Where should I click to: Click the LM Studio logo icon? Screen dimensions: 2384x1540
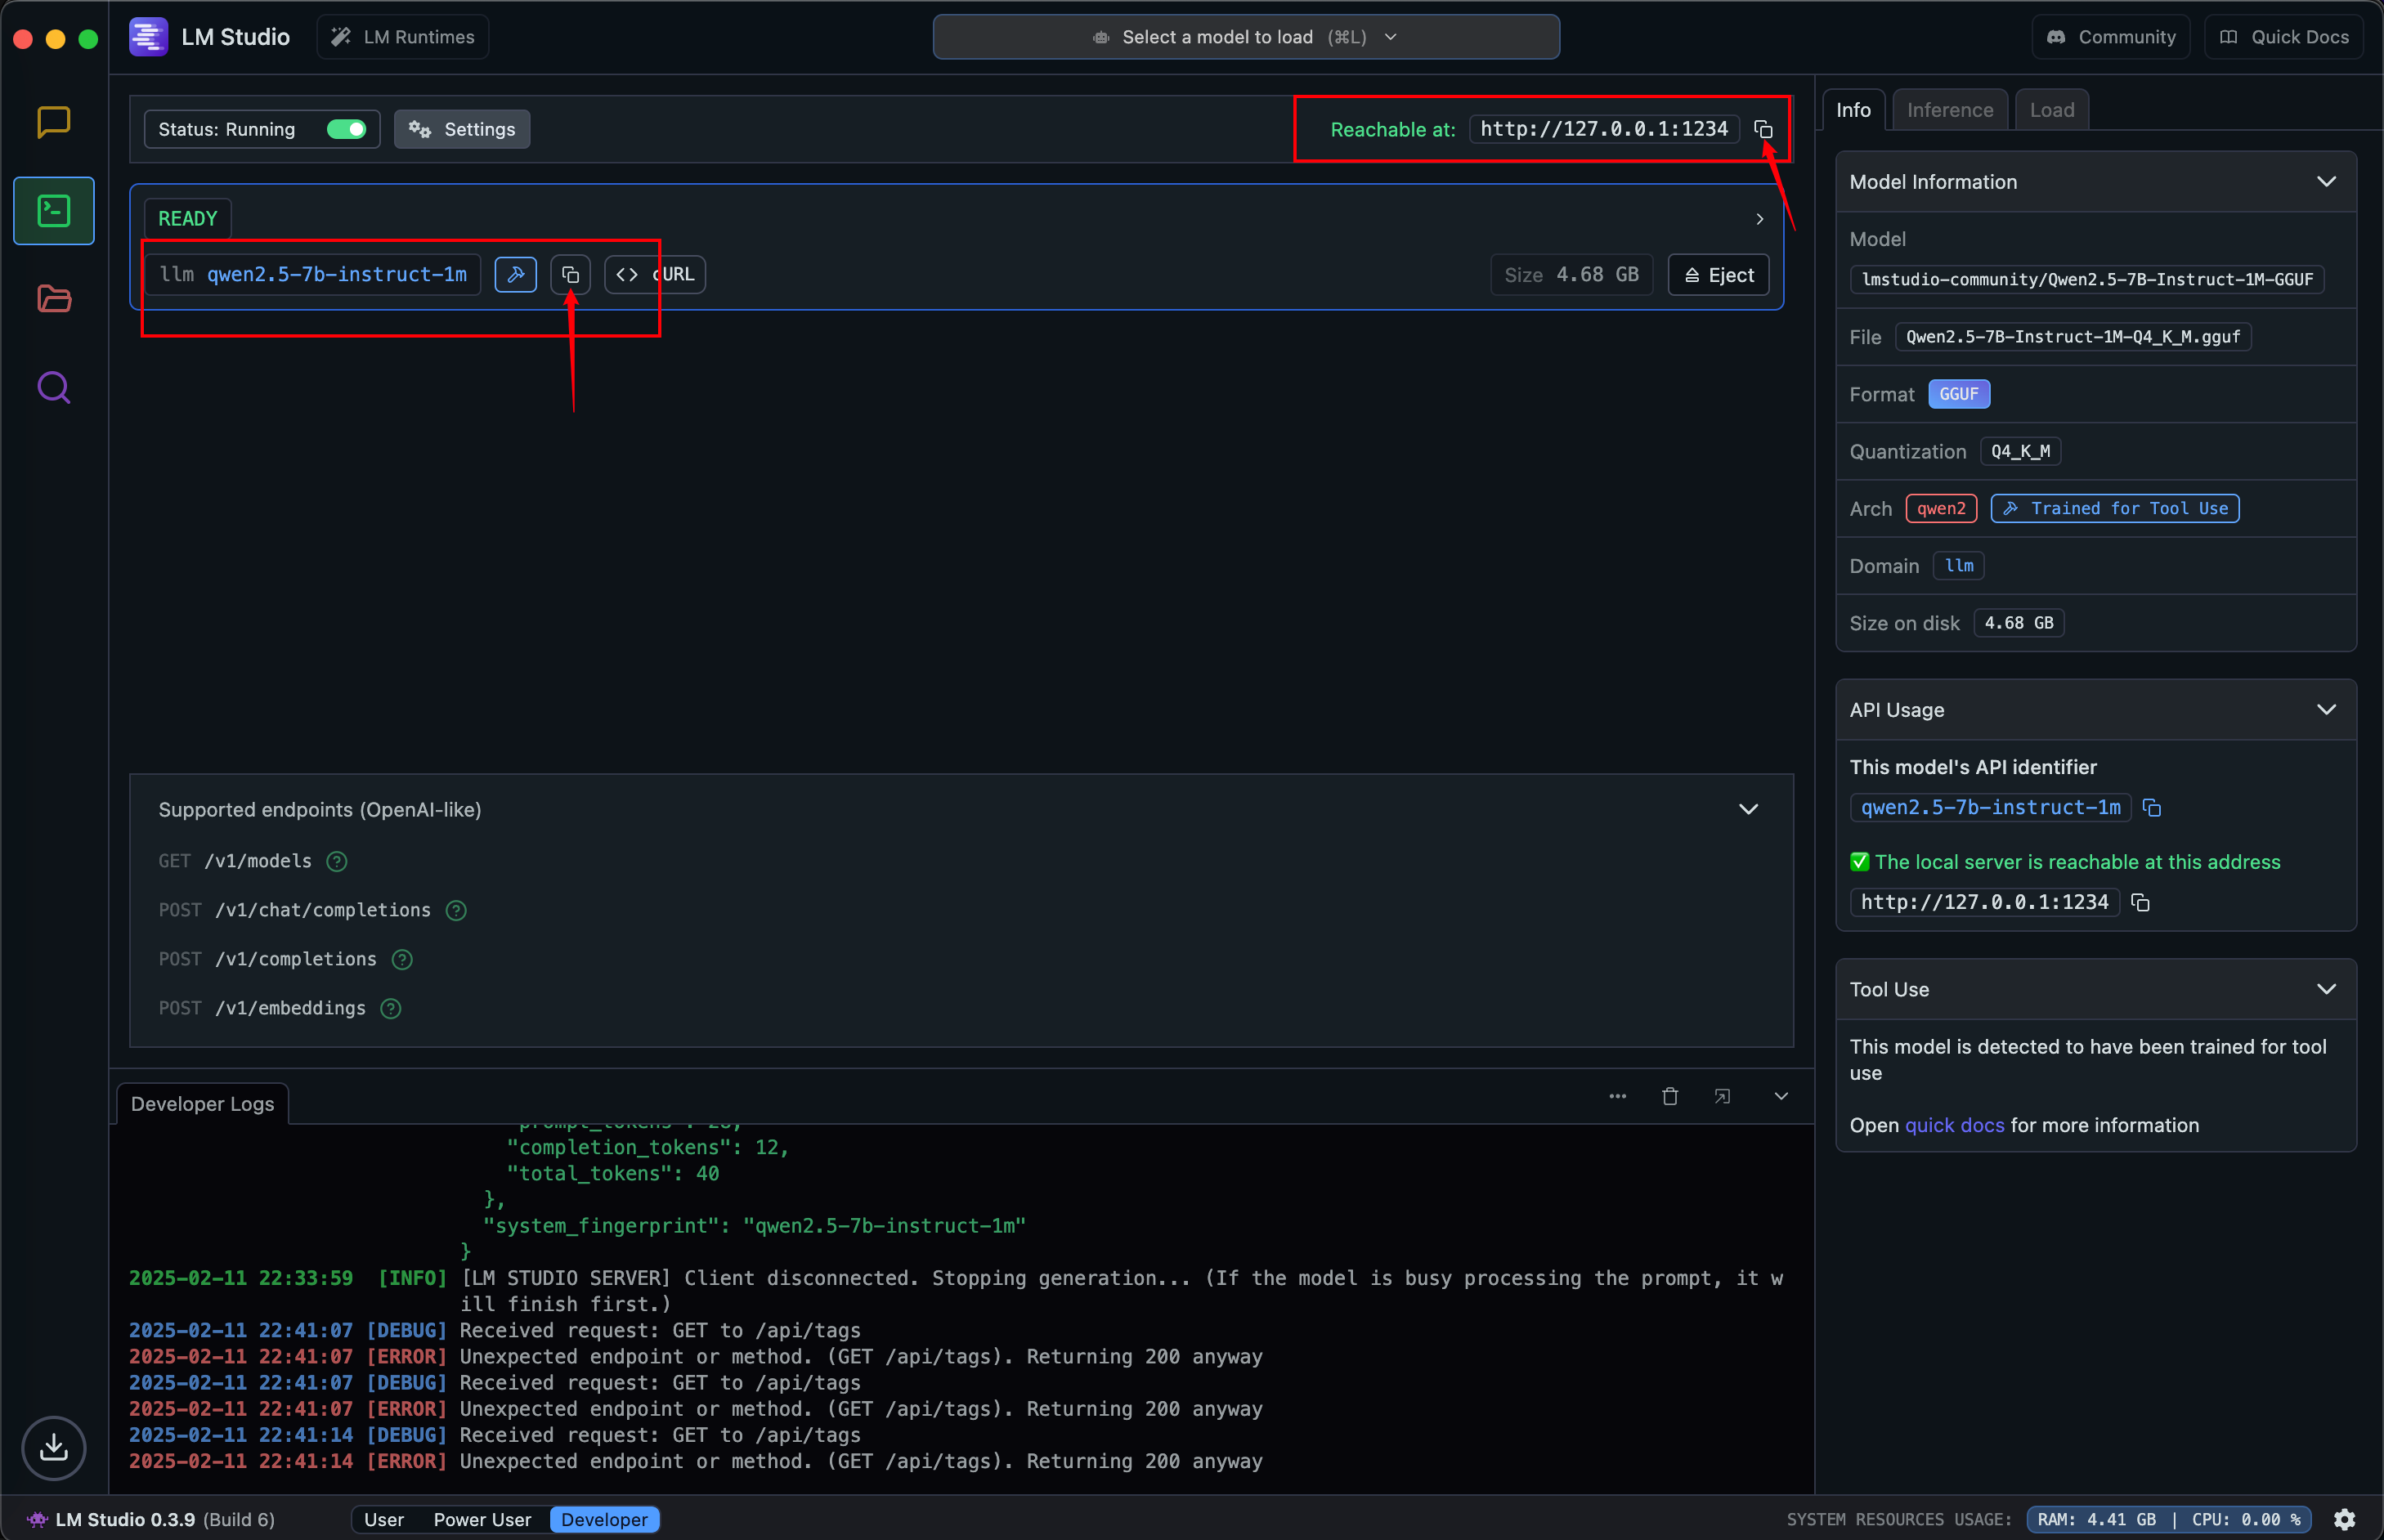(148, 37)
